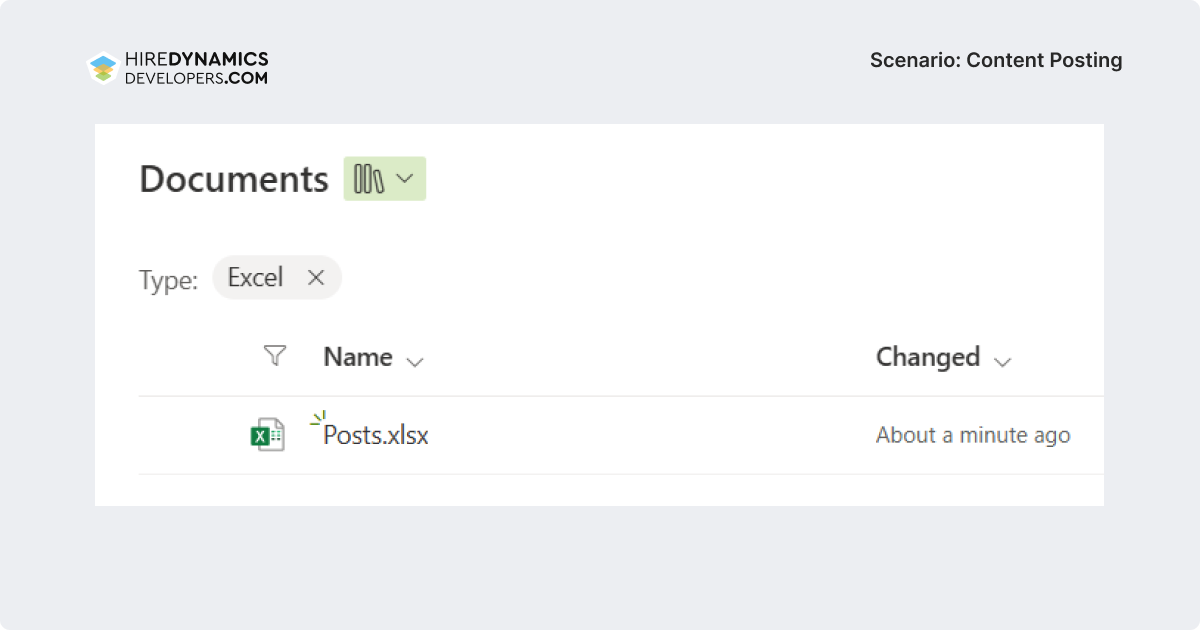The width and height of the screenshot is (1200, 630).
Task: Select the green Excel file icon
Action: [267, 435]
